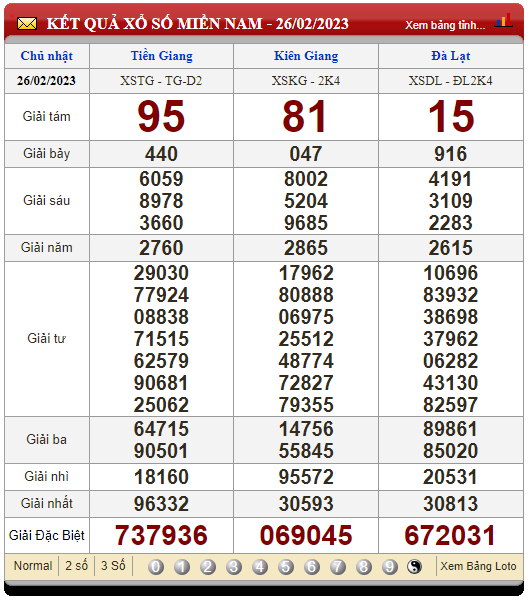Click the envelope mail icon in header
The height and width of the screenshot is (596, 529).
pyautogui.click(x=27, y=24)
